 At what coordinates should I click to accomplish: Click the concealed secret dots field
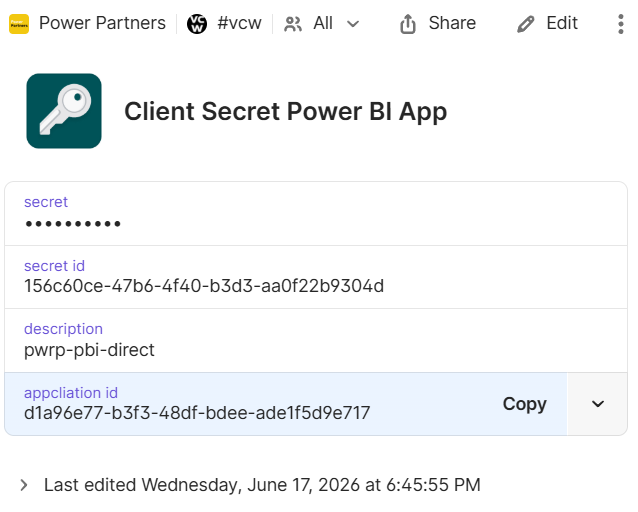point(73,223)
